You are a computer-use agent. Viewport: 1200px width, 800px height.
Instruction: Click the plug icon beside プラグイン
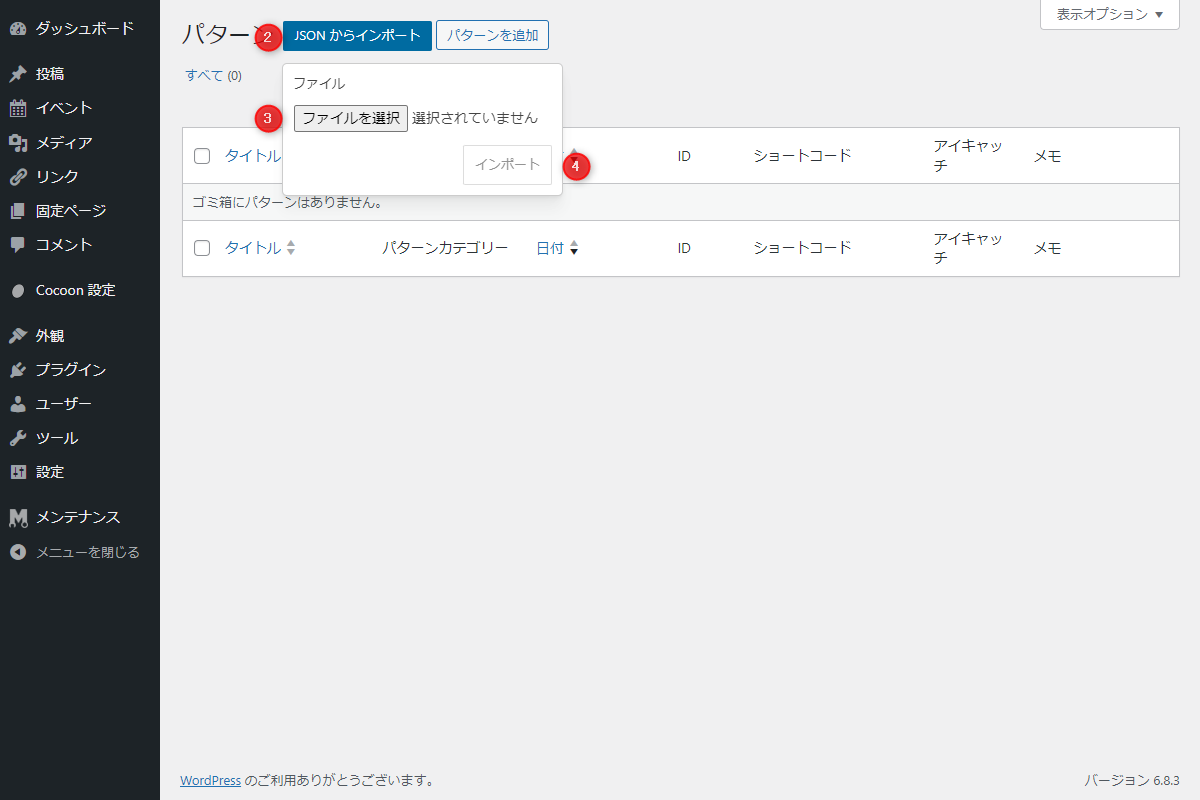click(18, 370)
